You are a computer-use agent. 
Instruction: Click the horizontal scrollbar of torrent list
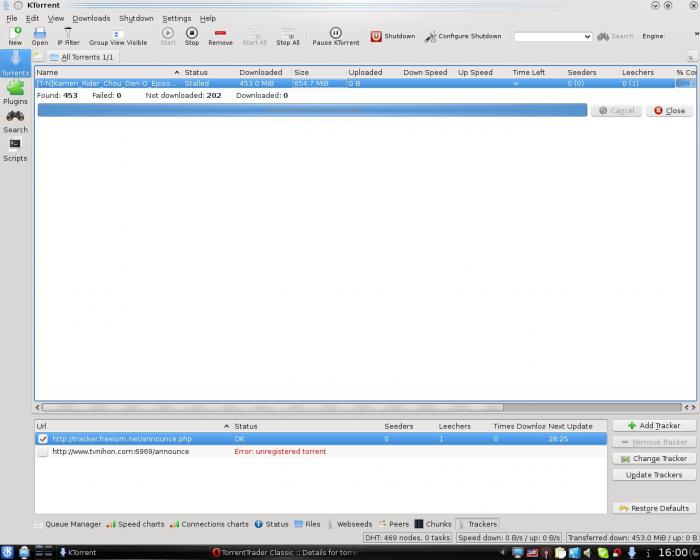272,407
